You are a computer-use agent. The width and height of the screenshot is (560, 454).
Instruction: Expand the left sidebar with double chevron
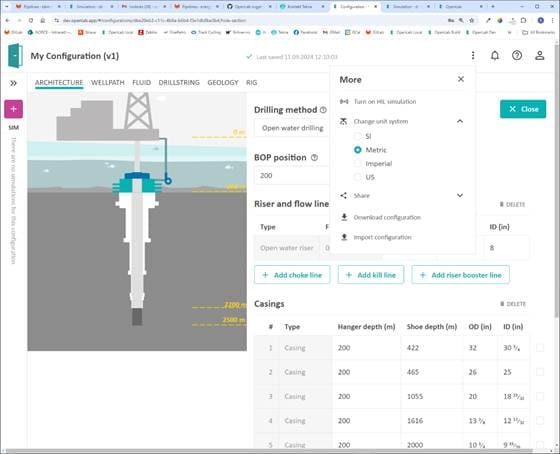coord(13,83)
